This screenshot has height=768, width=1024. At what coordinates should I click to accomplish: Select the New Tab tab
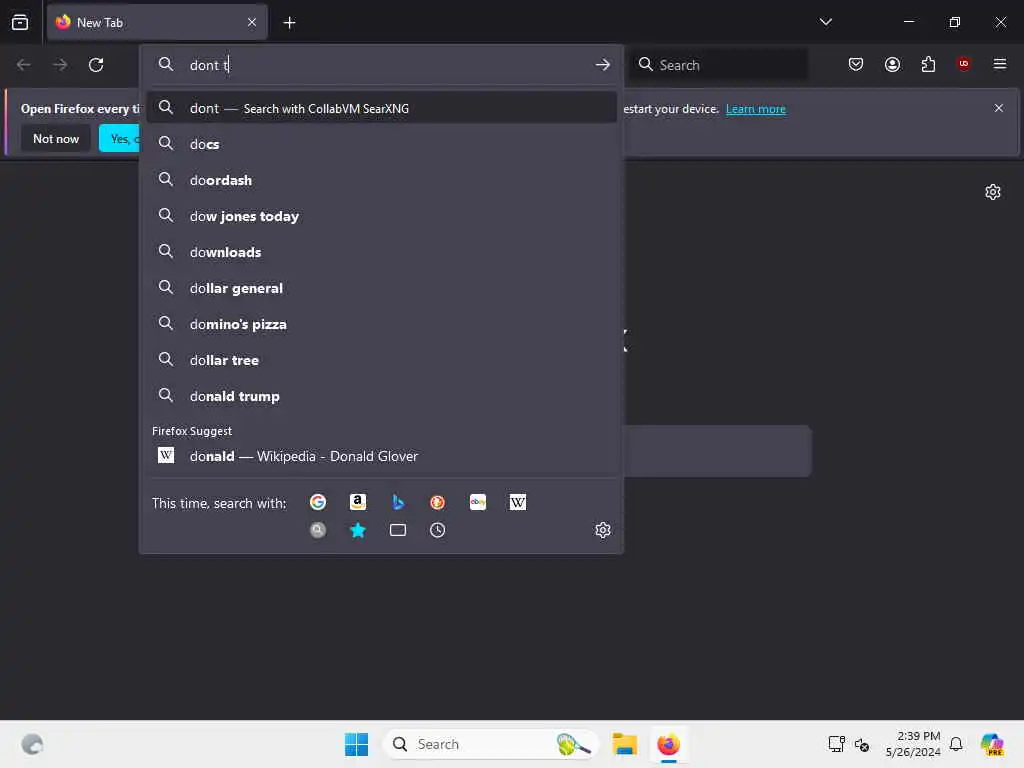(x=157, y=22)
